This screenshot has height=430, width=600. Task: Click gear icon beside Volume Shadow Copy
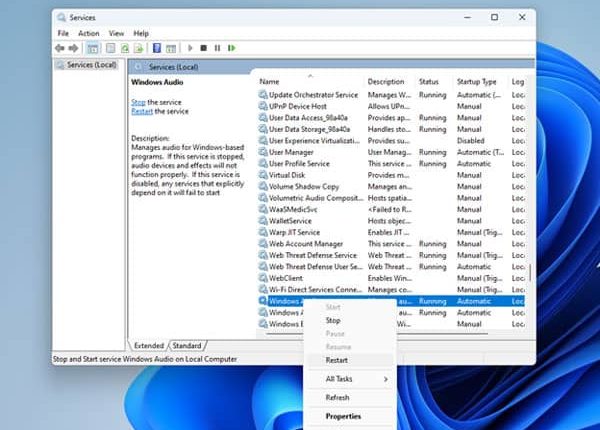pos(263,186)
